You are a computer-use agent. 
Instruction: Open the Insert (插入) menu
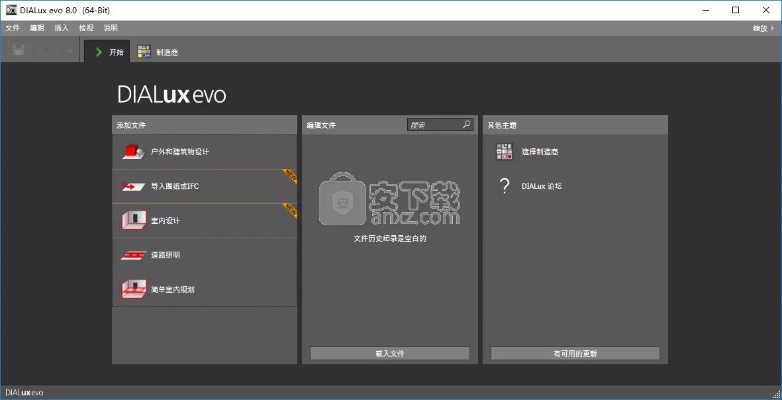[62, 28]
